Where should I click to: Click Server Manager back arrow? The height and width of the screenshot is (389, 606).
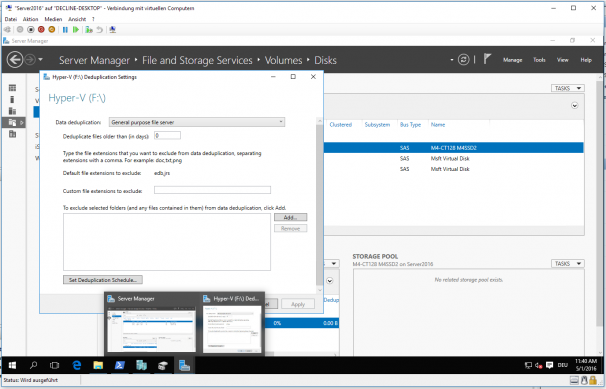pos(15,60)
